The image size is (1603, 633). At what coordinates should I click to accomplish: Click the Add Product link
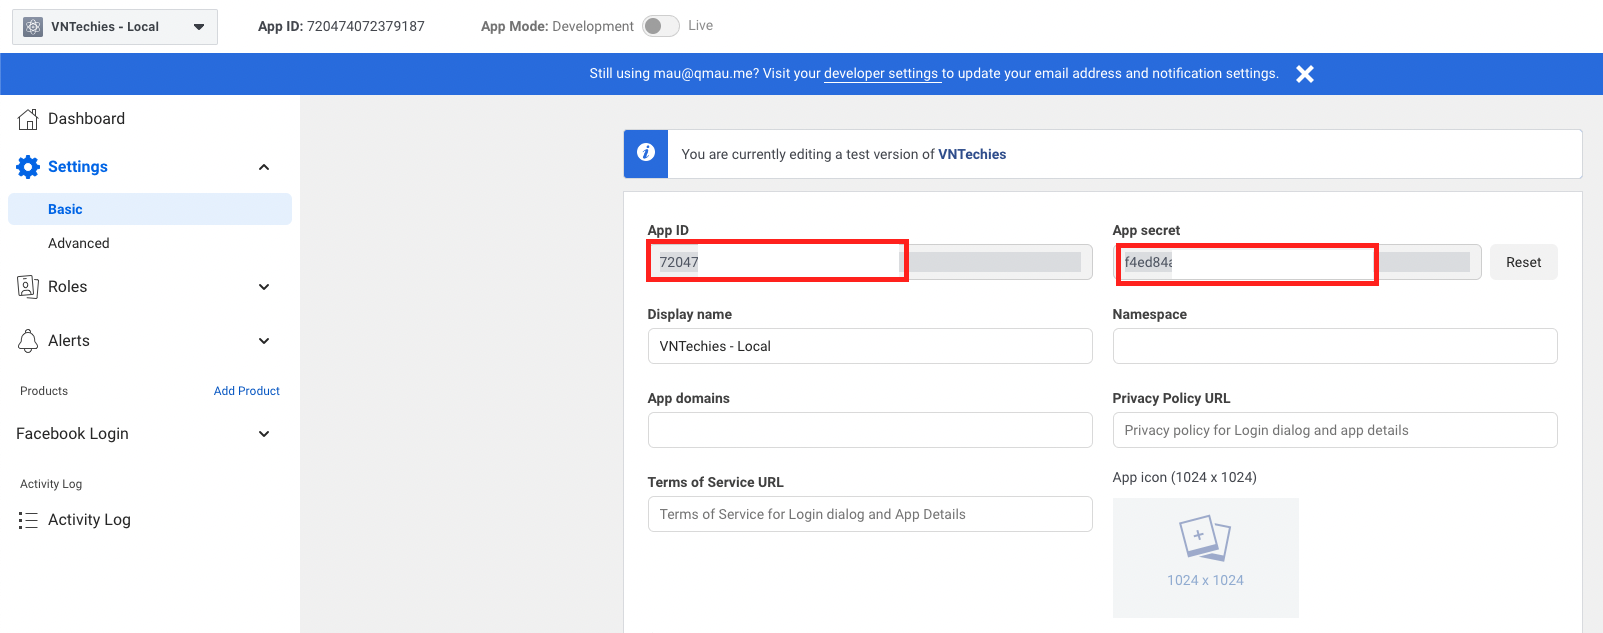pos(246,391)
